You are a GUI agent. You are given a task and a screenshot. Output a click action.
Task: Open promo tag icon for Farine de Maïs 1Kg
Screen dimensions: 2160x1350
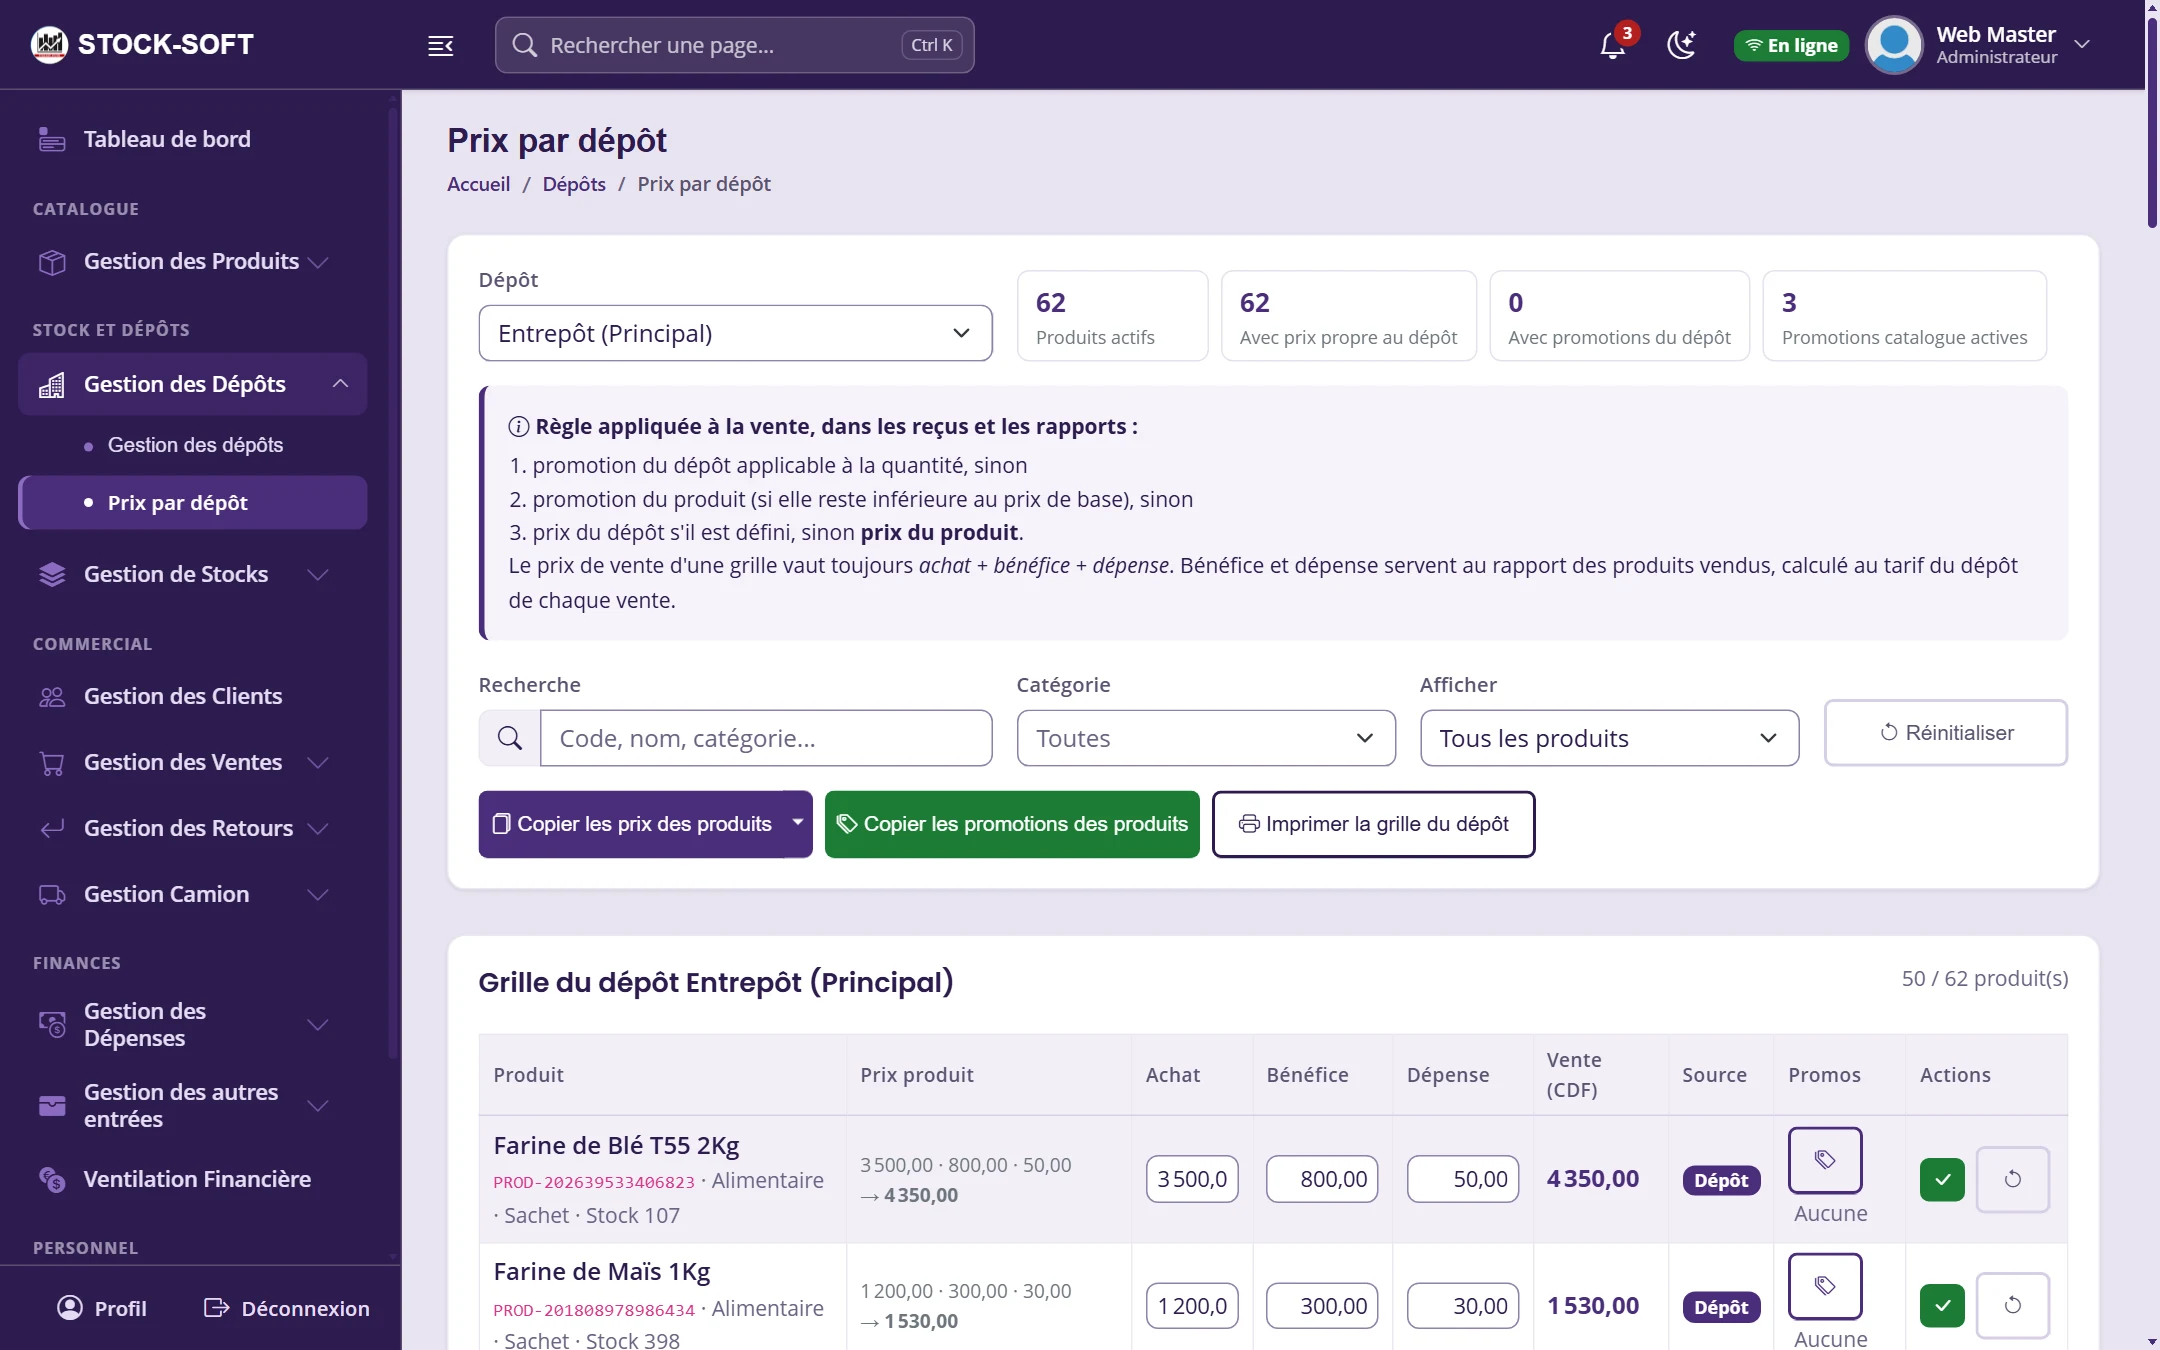click(x=1825, y=1286)
